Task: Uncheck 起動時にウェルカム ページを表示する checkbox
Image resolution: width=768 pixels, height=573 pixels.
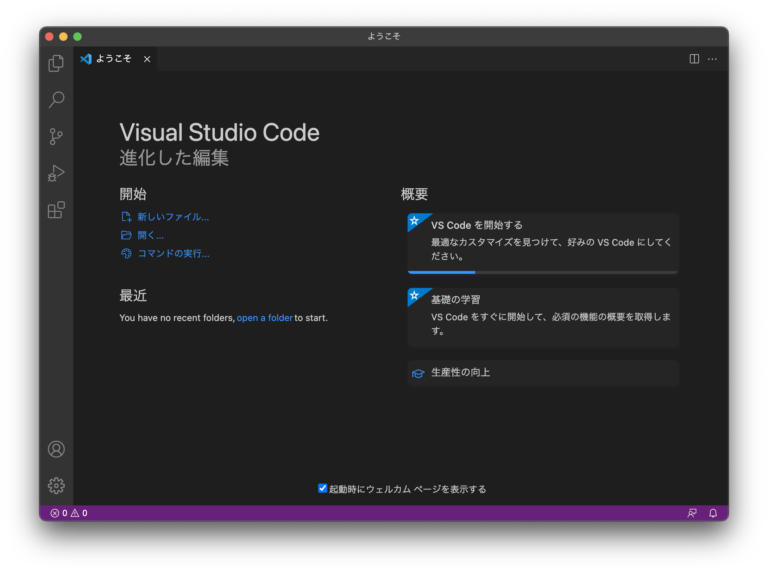Action: point(323,488)
